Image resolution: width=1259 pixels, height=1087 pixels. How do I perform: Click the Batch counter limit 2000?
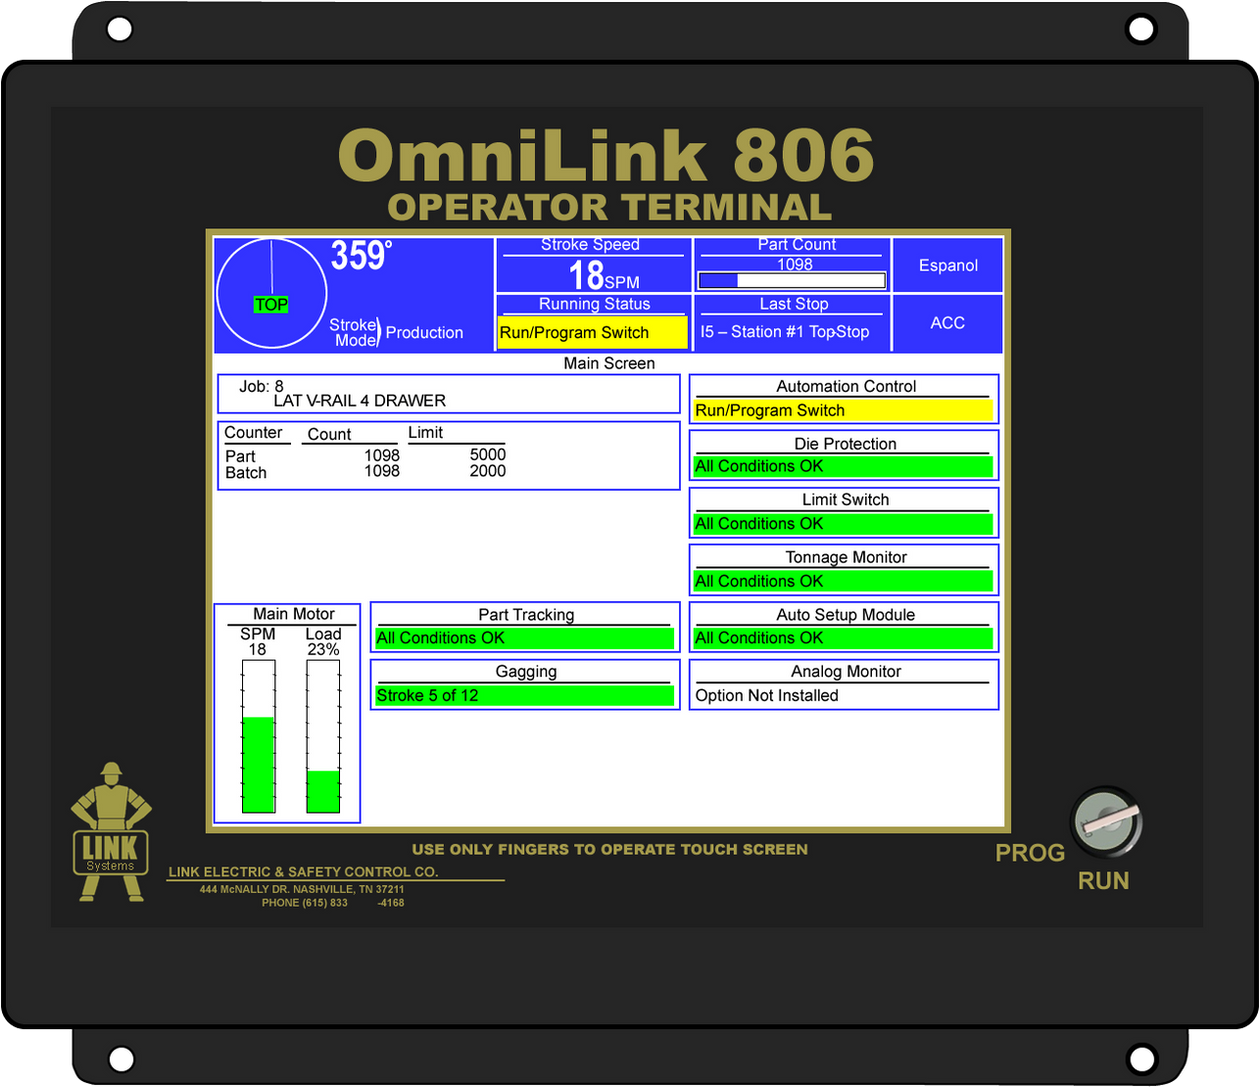point(488,471)
